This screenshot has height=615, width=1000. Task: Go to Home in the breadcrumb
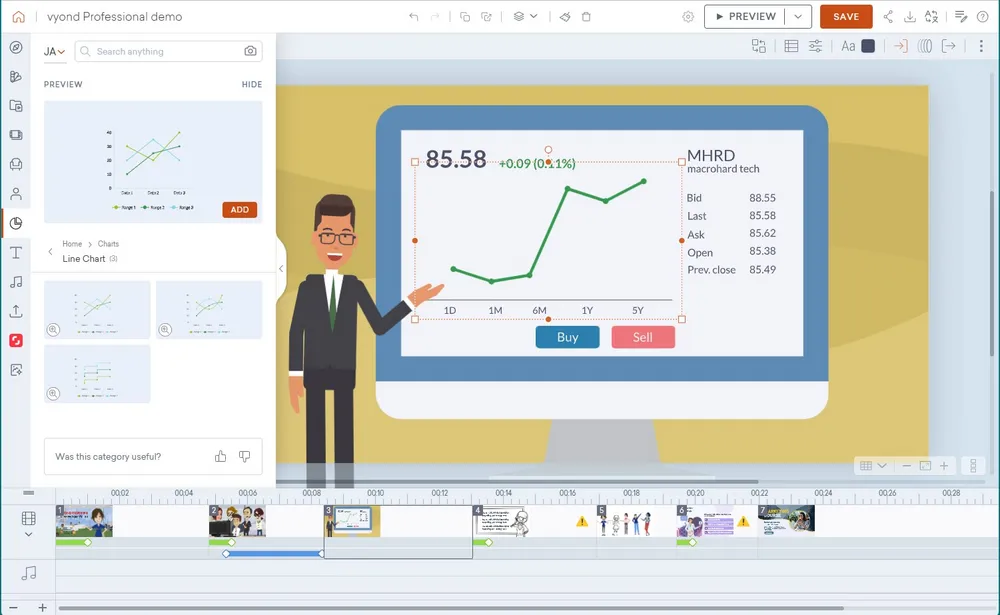pyautogui.click(x=72, y=244)
